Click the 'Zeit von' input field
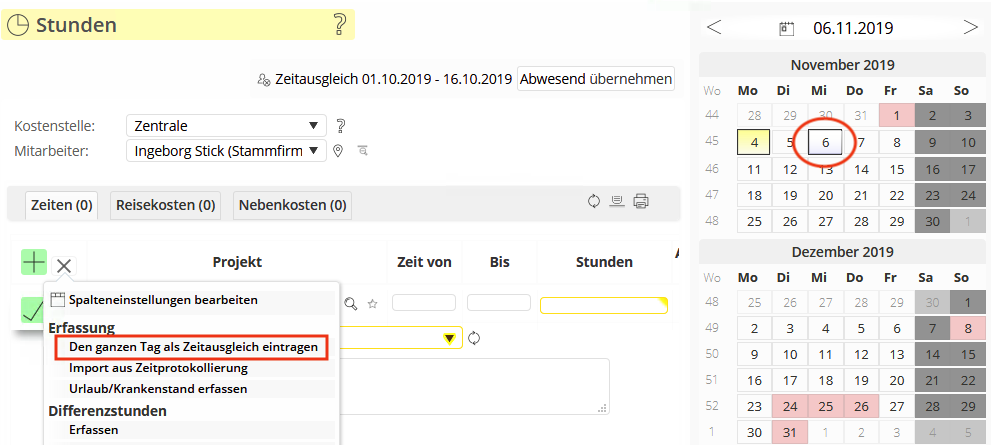The height and width of the screenshot is (445, 991). pyautogui.click(x=424, y=302)
